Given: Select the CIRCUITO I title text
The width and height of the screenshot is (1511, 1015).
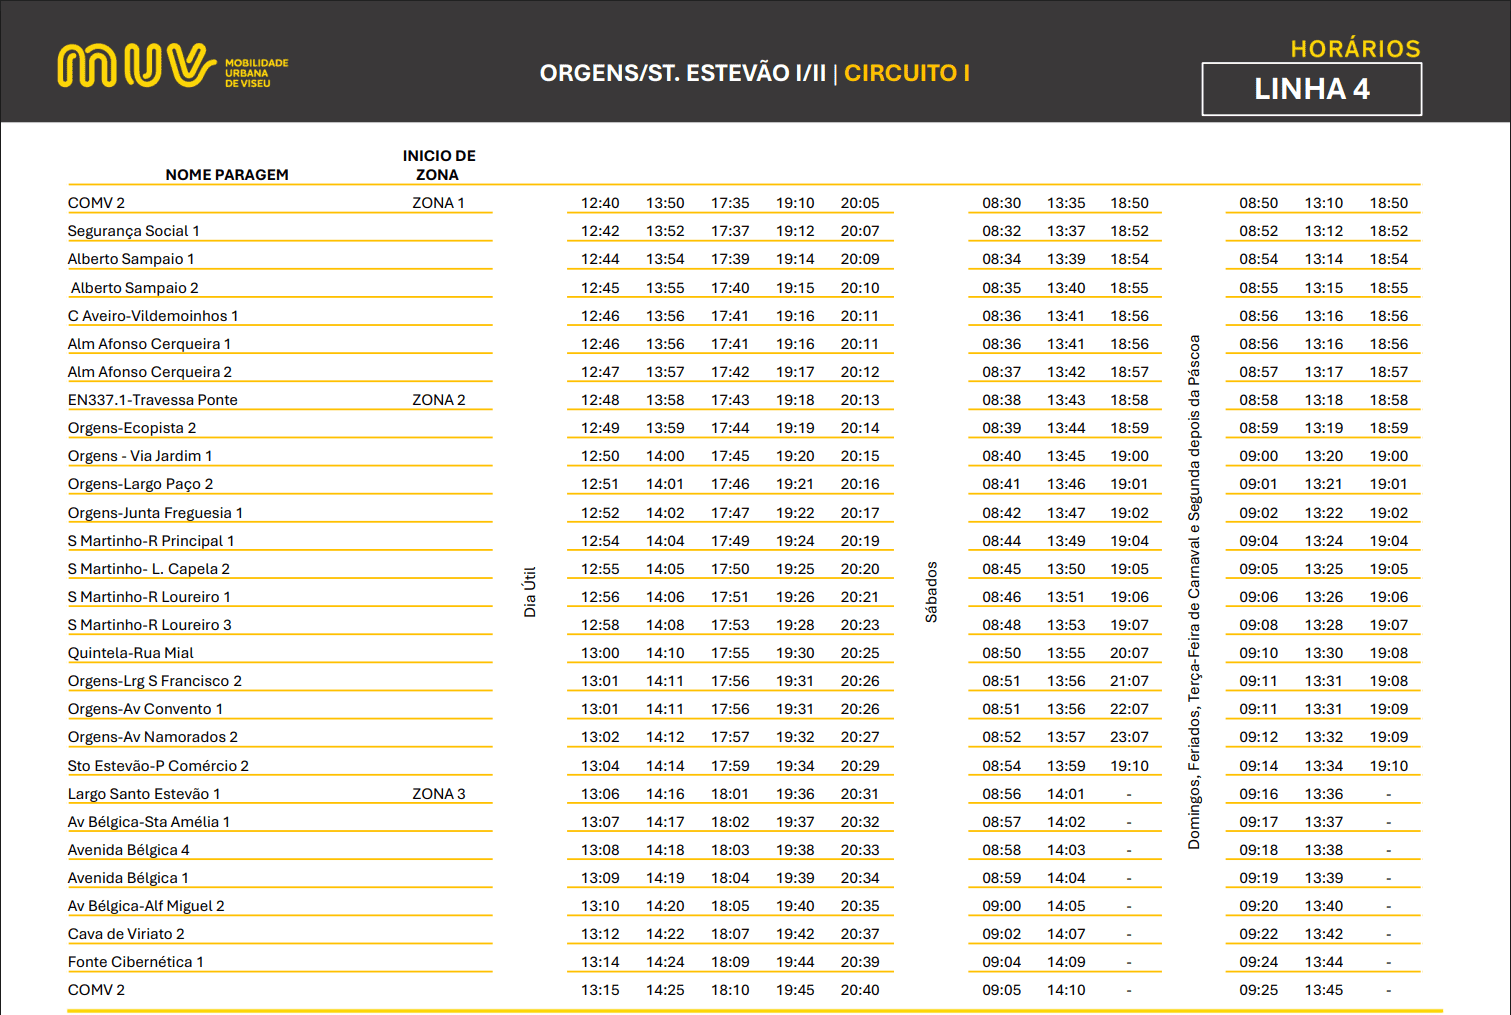Looking at the screenshot, I should 906,73.
